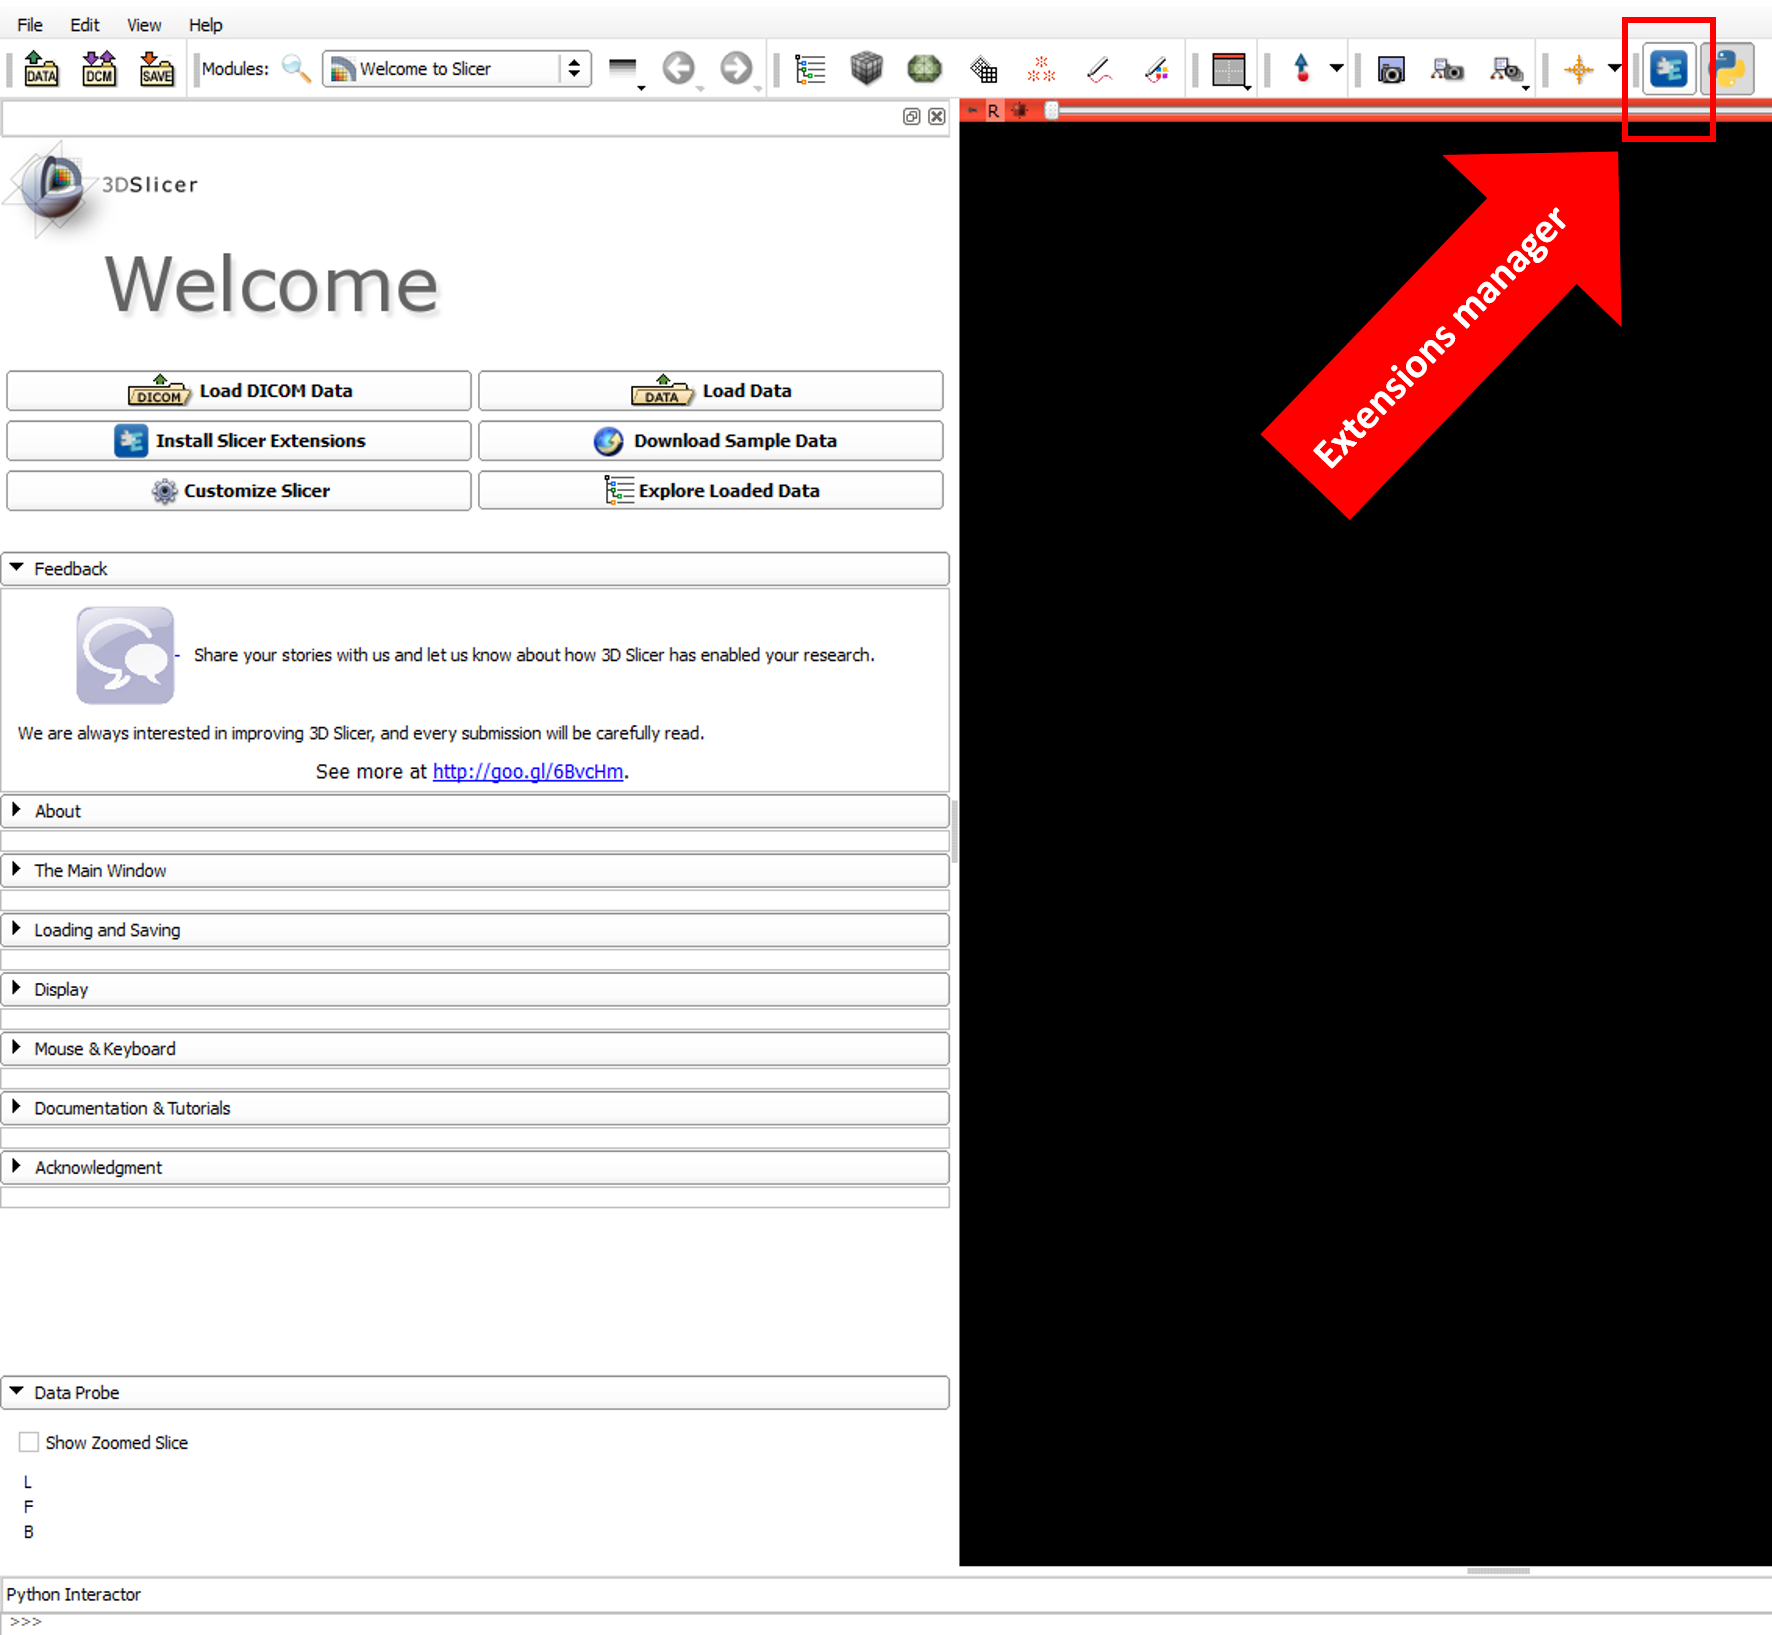1772x1635 pixels.
Task: Select the mouse interaction place tool
Action: 1301,69
